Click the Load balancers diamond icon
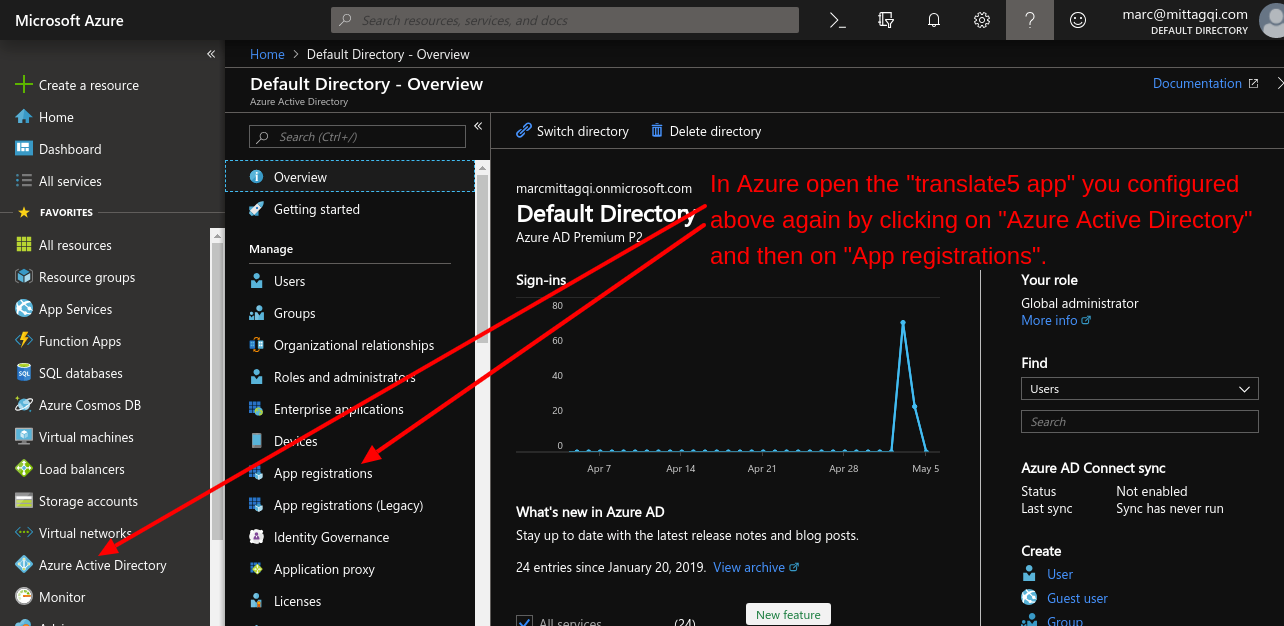Image resolution: width=1284 pixels, height=626 pixels. tap(24, 469)
